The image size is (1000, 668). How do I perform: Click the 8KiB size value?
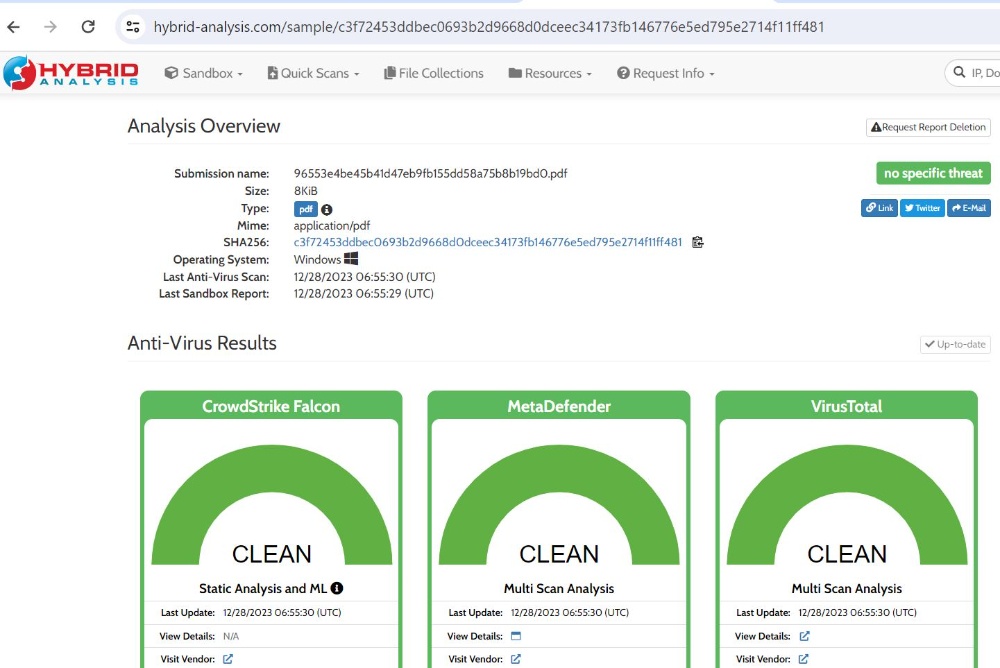pyautogui.click(x=305, y=191)
